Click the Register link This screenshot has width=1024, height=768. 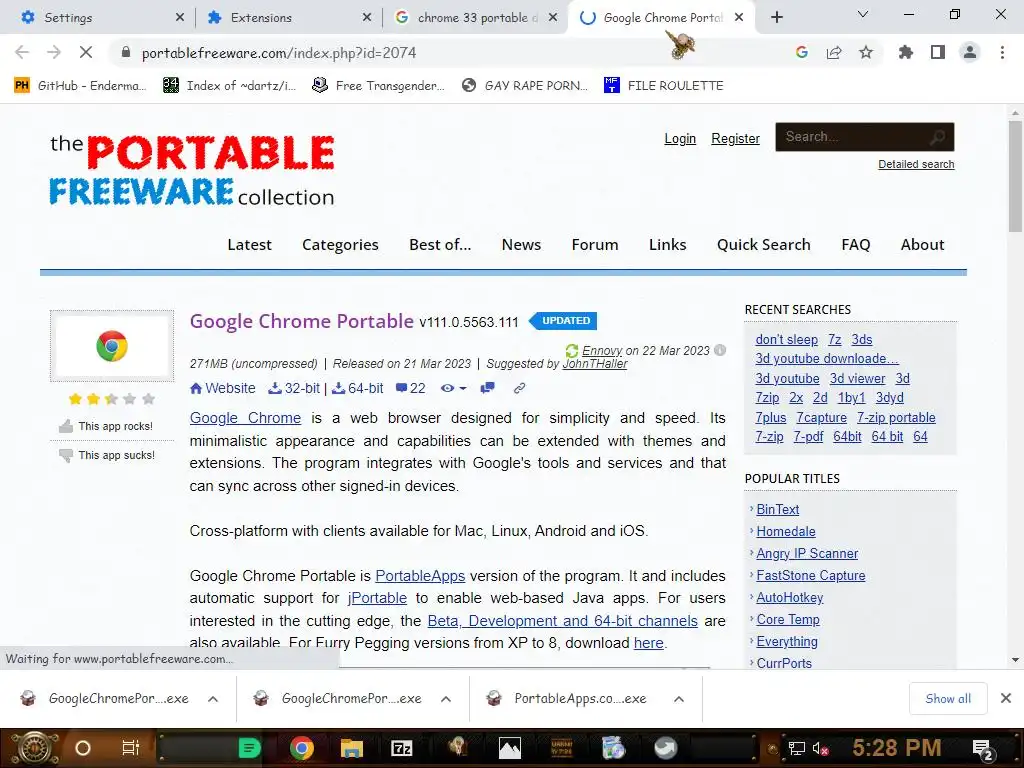coord(735,138)
